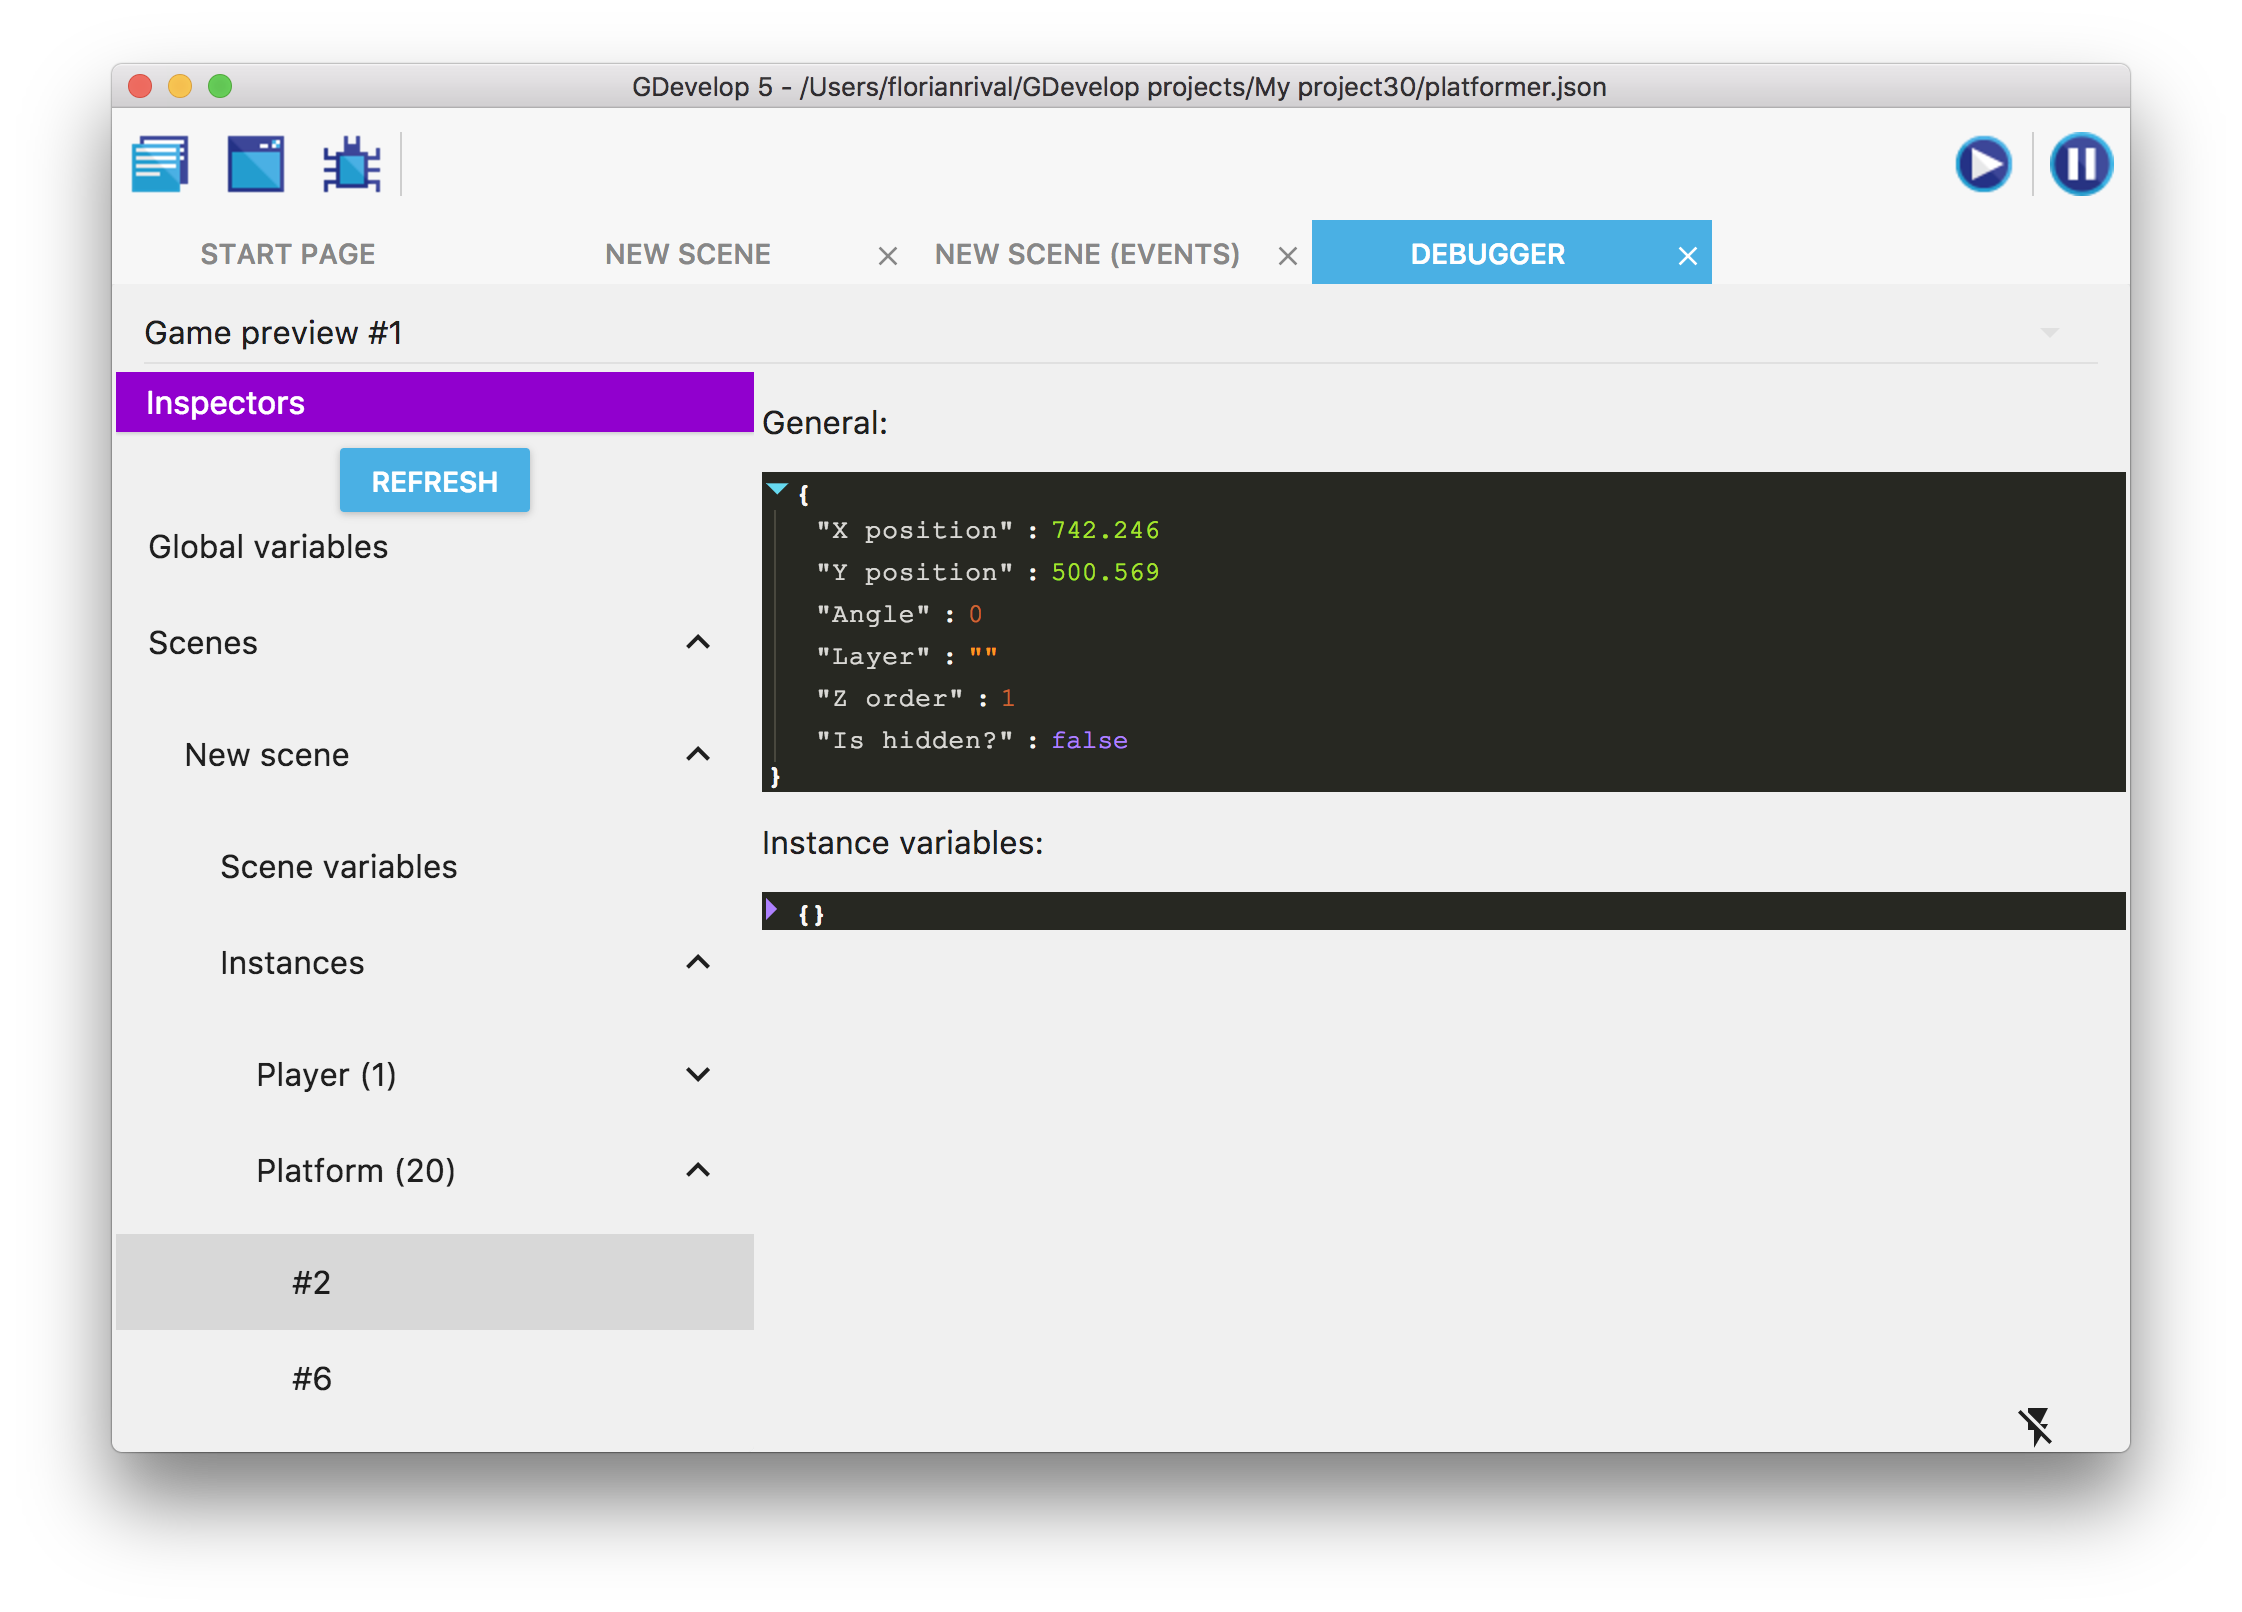The image size is (2242, 1612).
Task: Close the New Scene tab
Action: (887, 256)
